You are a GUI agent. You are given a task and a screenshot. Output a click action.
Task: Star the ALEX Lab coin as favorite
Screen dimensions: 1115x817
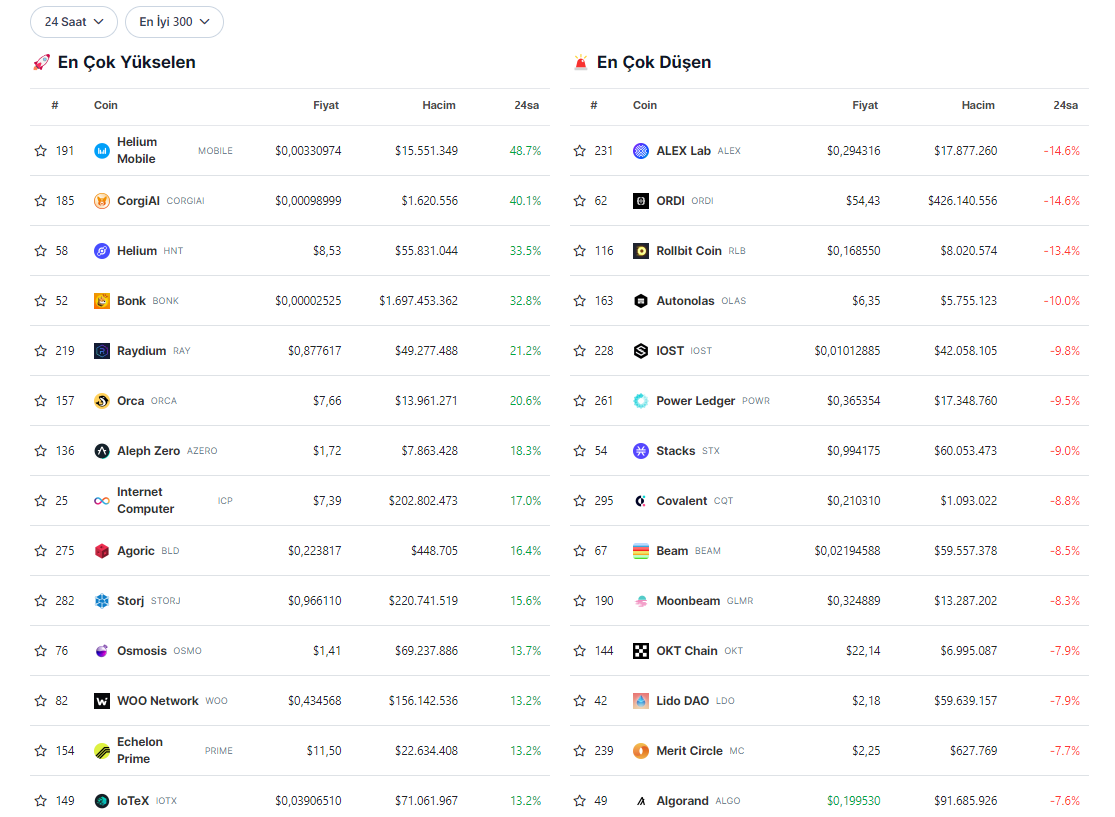(580, 151)
